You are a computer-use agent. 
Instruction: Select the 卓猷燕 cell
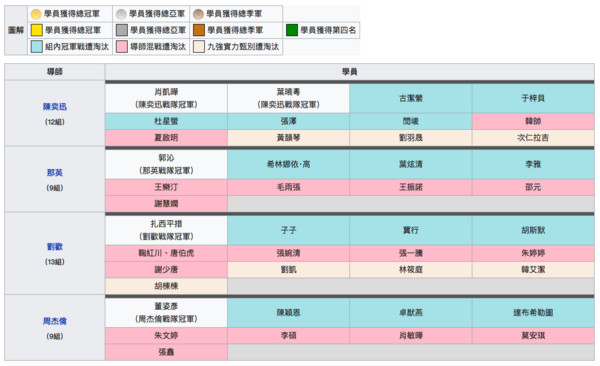411,313
